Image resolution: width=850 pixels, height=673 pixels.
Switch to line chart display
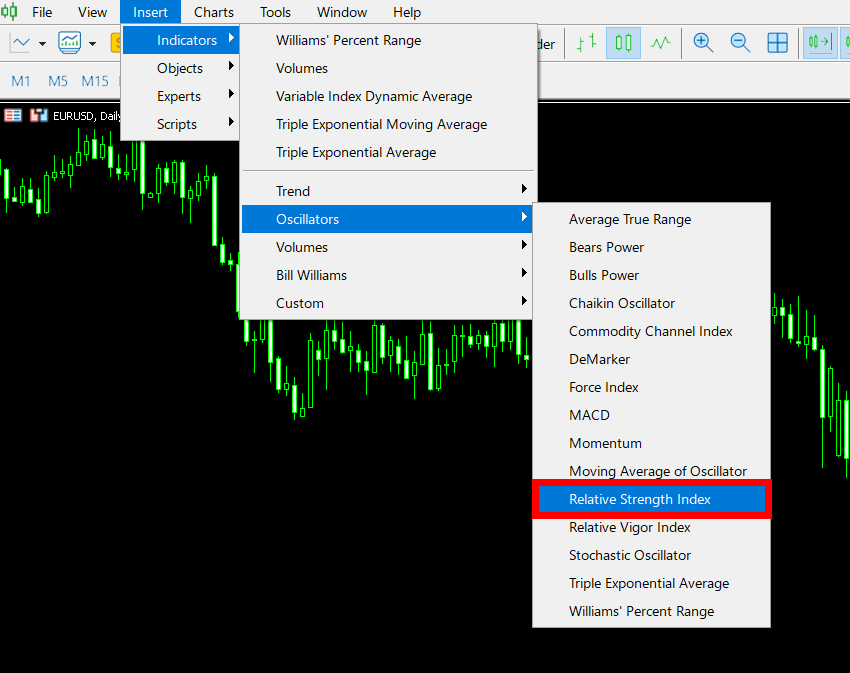pyautogui.click(x=660, y=43)
